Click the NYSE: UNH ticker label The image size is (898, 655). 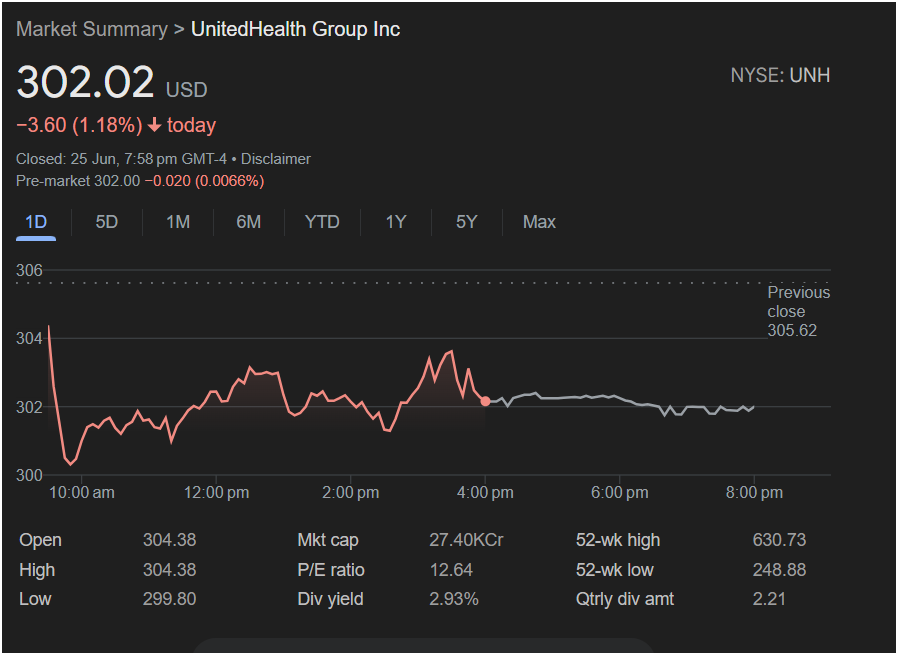click(780, 76)
